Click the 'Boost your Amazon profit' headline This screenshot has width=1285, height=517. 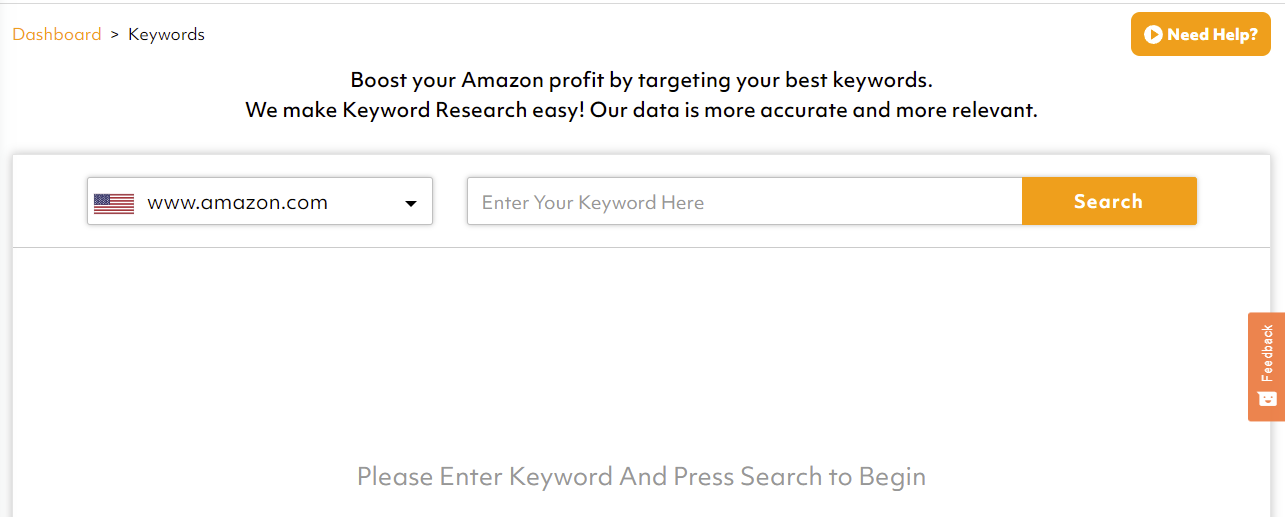pyautogui.click(x=641, y=80)
